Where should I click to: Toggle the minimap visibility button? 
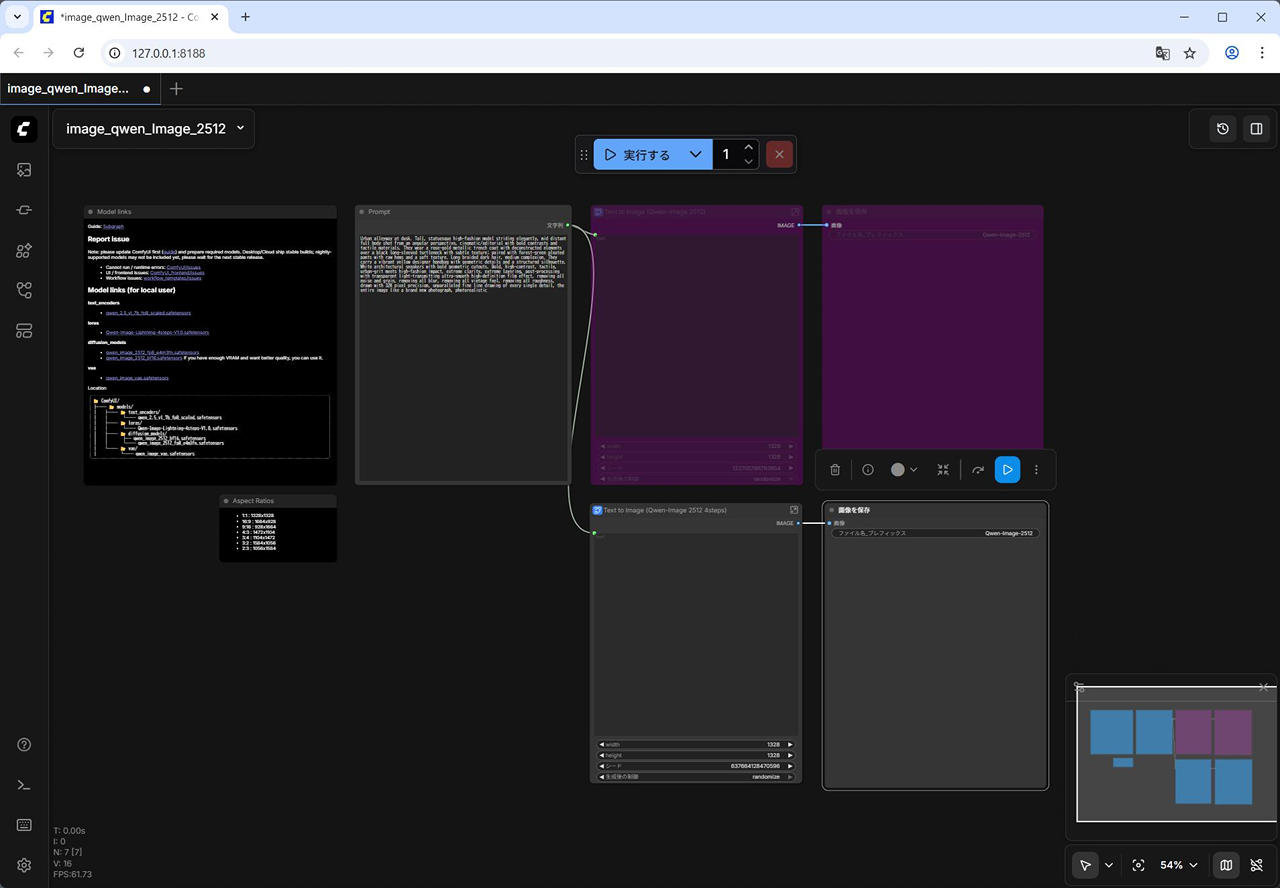[x=1226, y=865]
